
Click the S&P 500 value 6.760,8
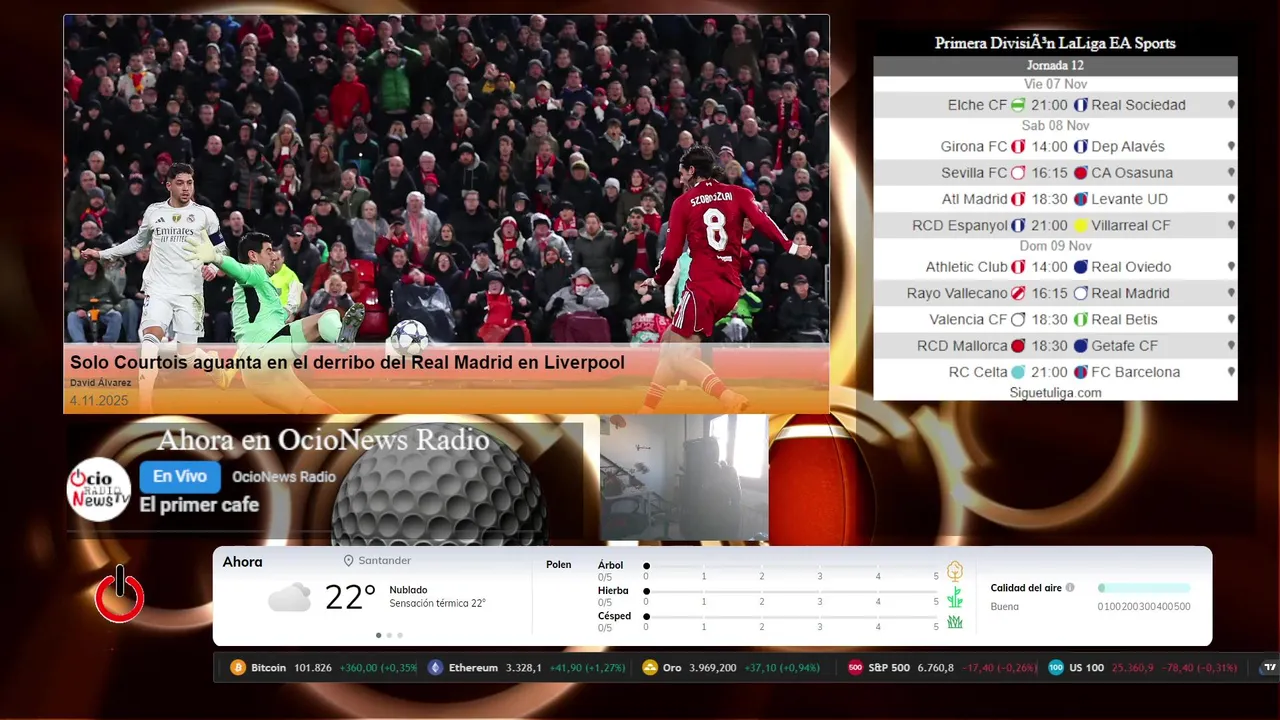pos(935,668)
